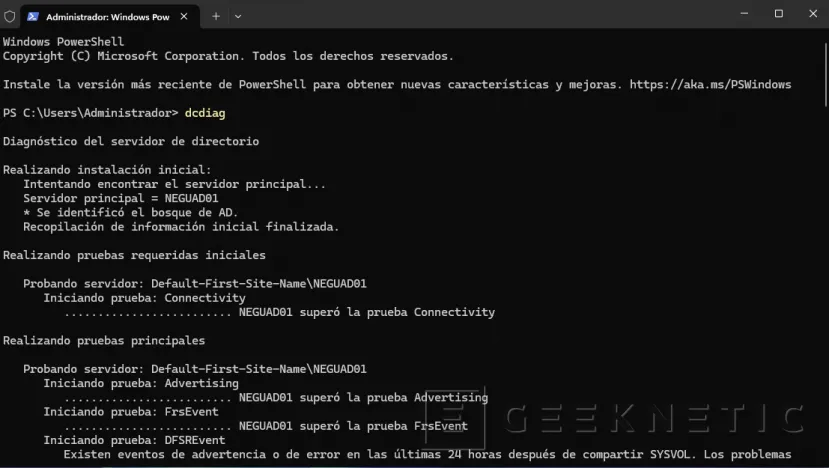Screen dimensions: 829x468
Task: Open a new tab with the plus button
Action: [x=216, y=16]
